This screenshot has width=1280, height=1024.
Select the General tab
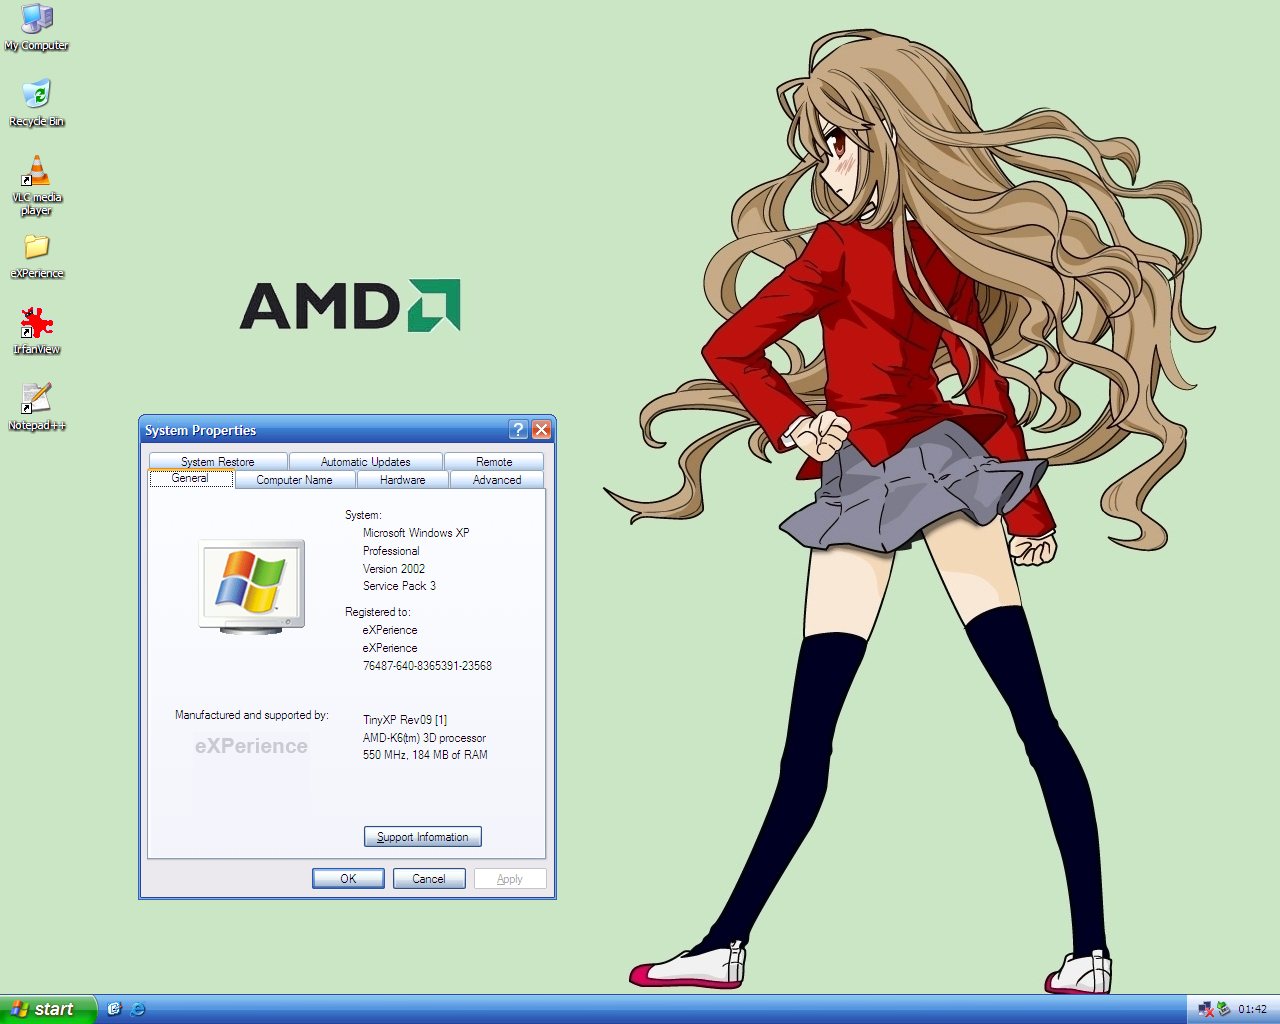click(x=190, y=479)
